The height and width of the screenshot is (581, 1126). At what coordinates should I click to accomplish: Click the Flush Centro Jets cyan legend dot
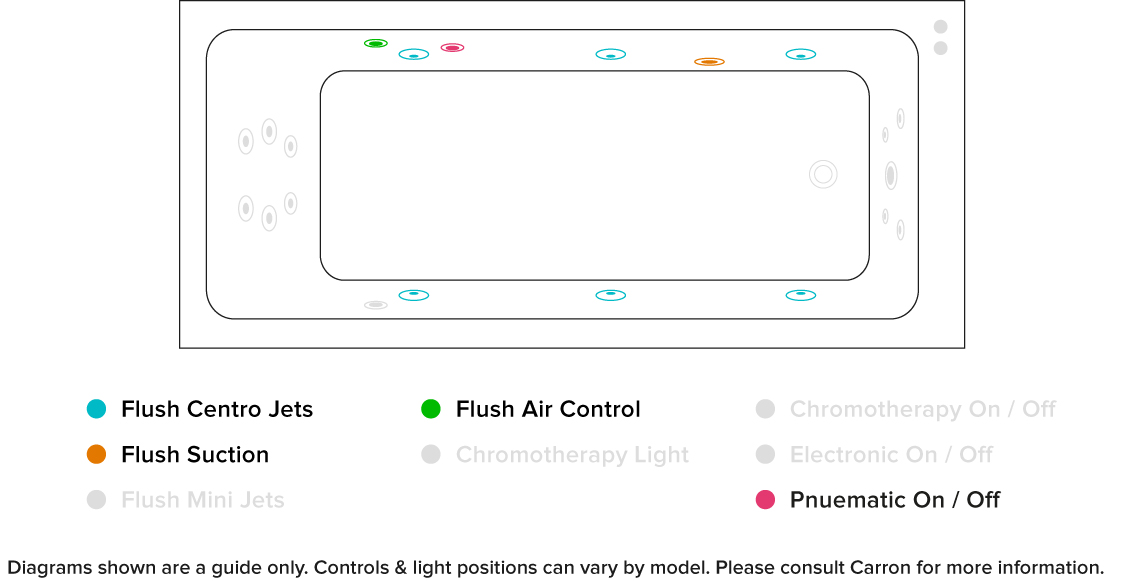click(x=96, y=409)
